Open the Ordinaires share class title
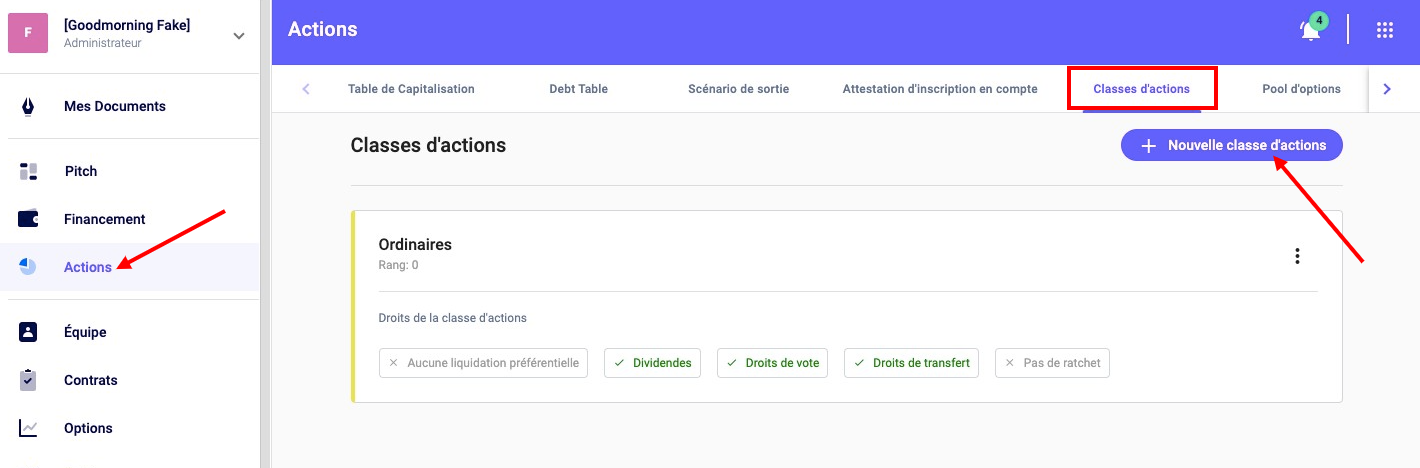 tap(415, 244)
